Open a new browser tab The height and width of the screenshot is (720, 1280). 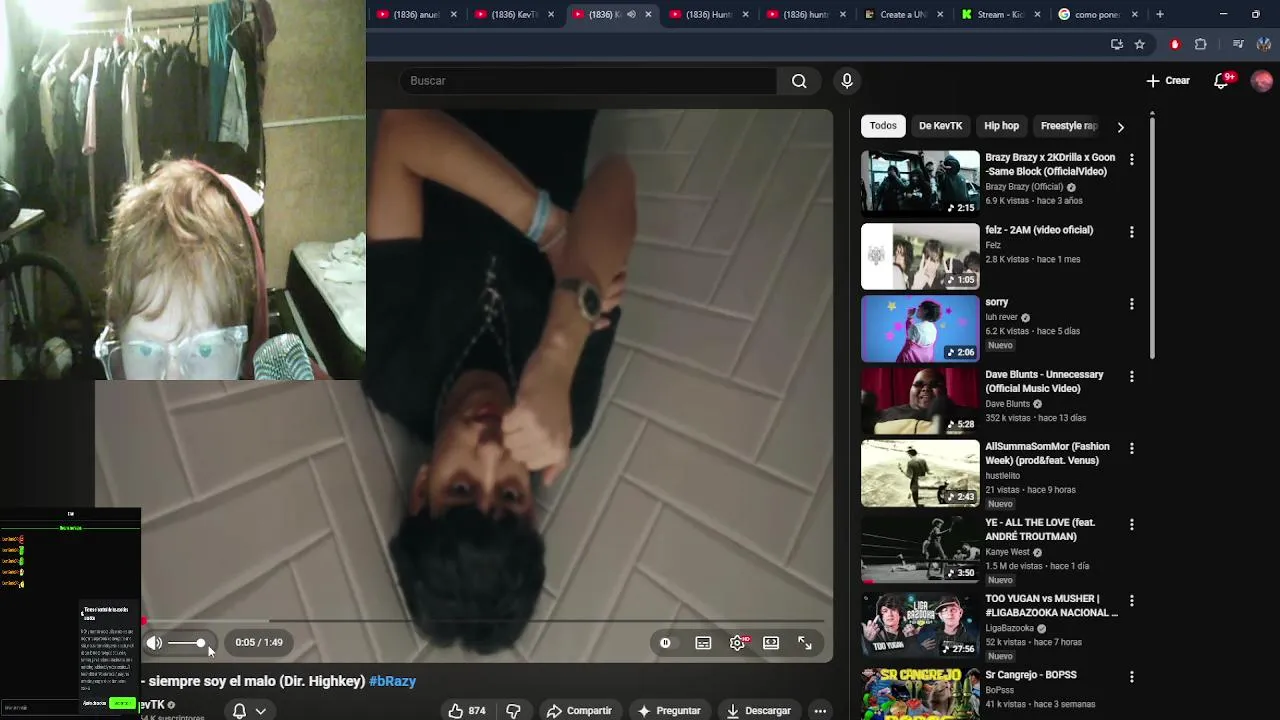point(1160,14)
